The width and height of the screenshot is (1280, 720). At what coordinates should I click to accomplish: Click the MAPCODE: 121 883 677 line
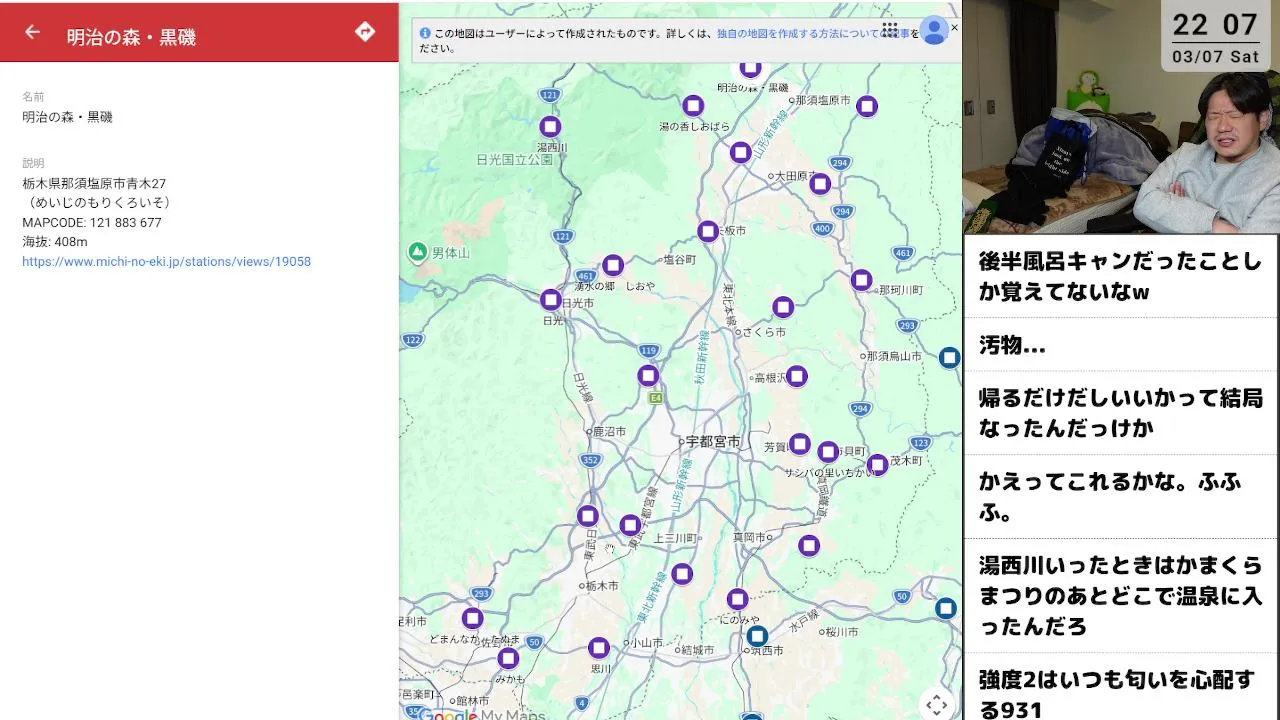click(x=92, y=223)
